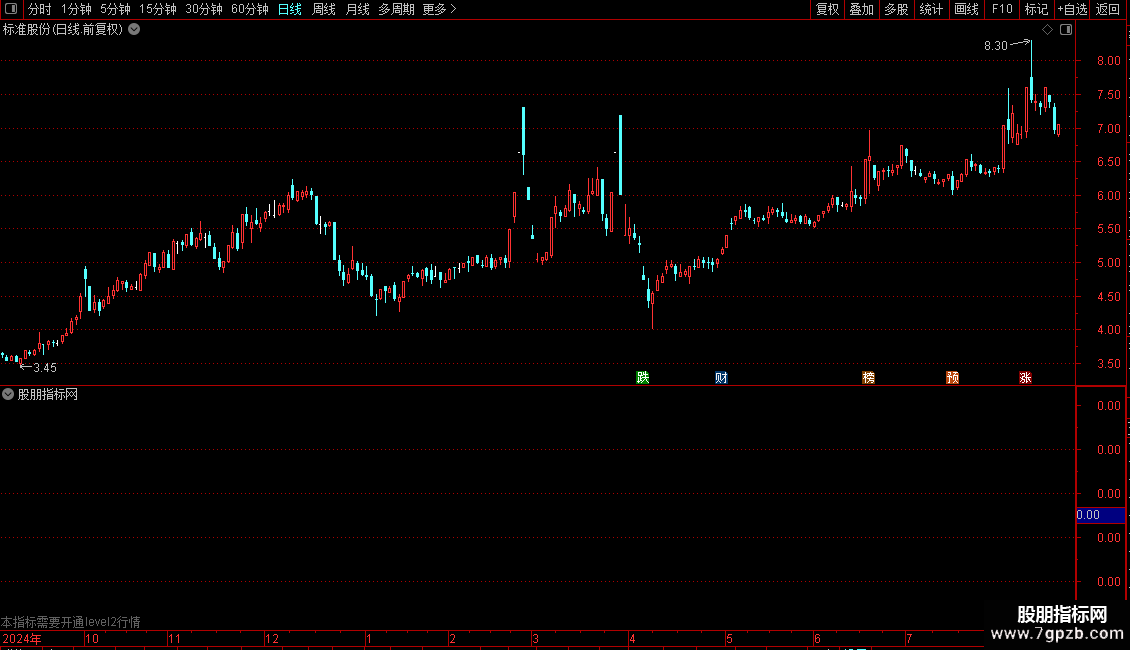The image size is (1130, 650).
Task: Click the 8.00 price axis label
Action: tap(1108, 61)
